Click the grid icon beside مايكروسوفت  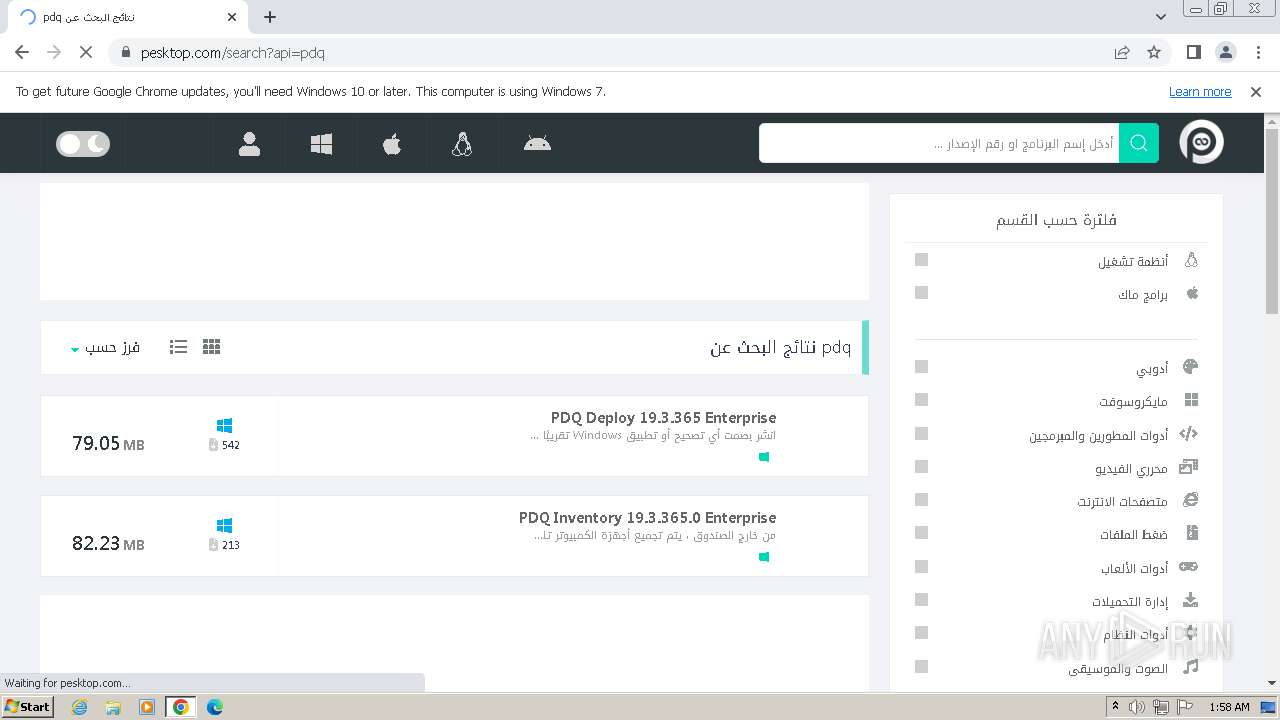point(1191,400)
